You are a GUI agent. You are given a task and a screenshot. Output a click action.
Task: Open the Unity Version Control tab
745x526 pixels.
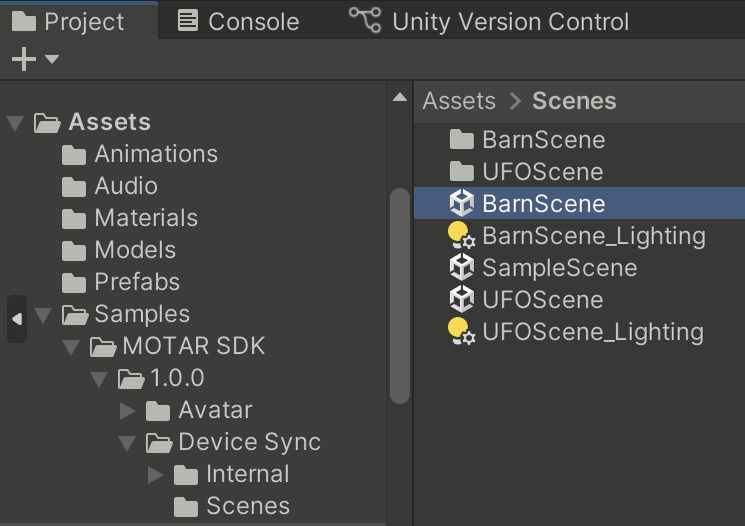click(490, 21)
